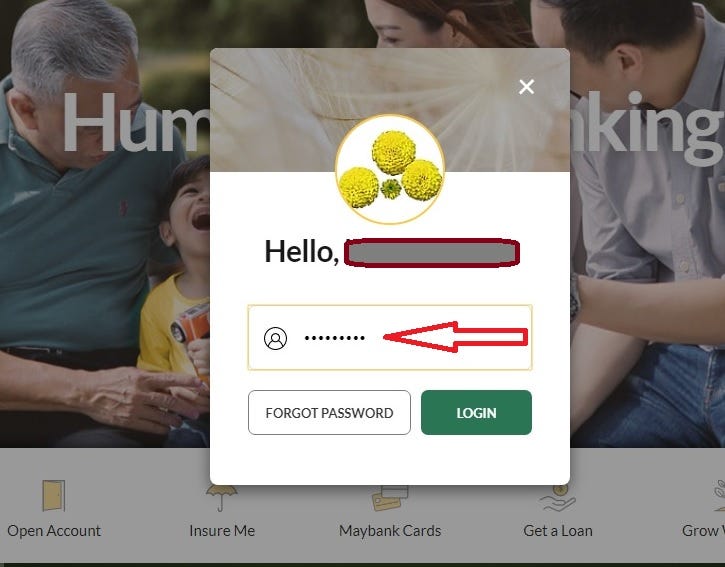Open the Open Account link text
The image size is (725, 567).
coord(54,530)
